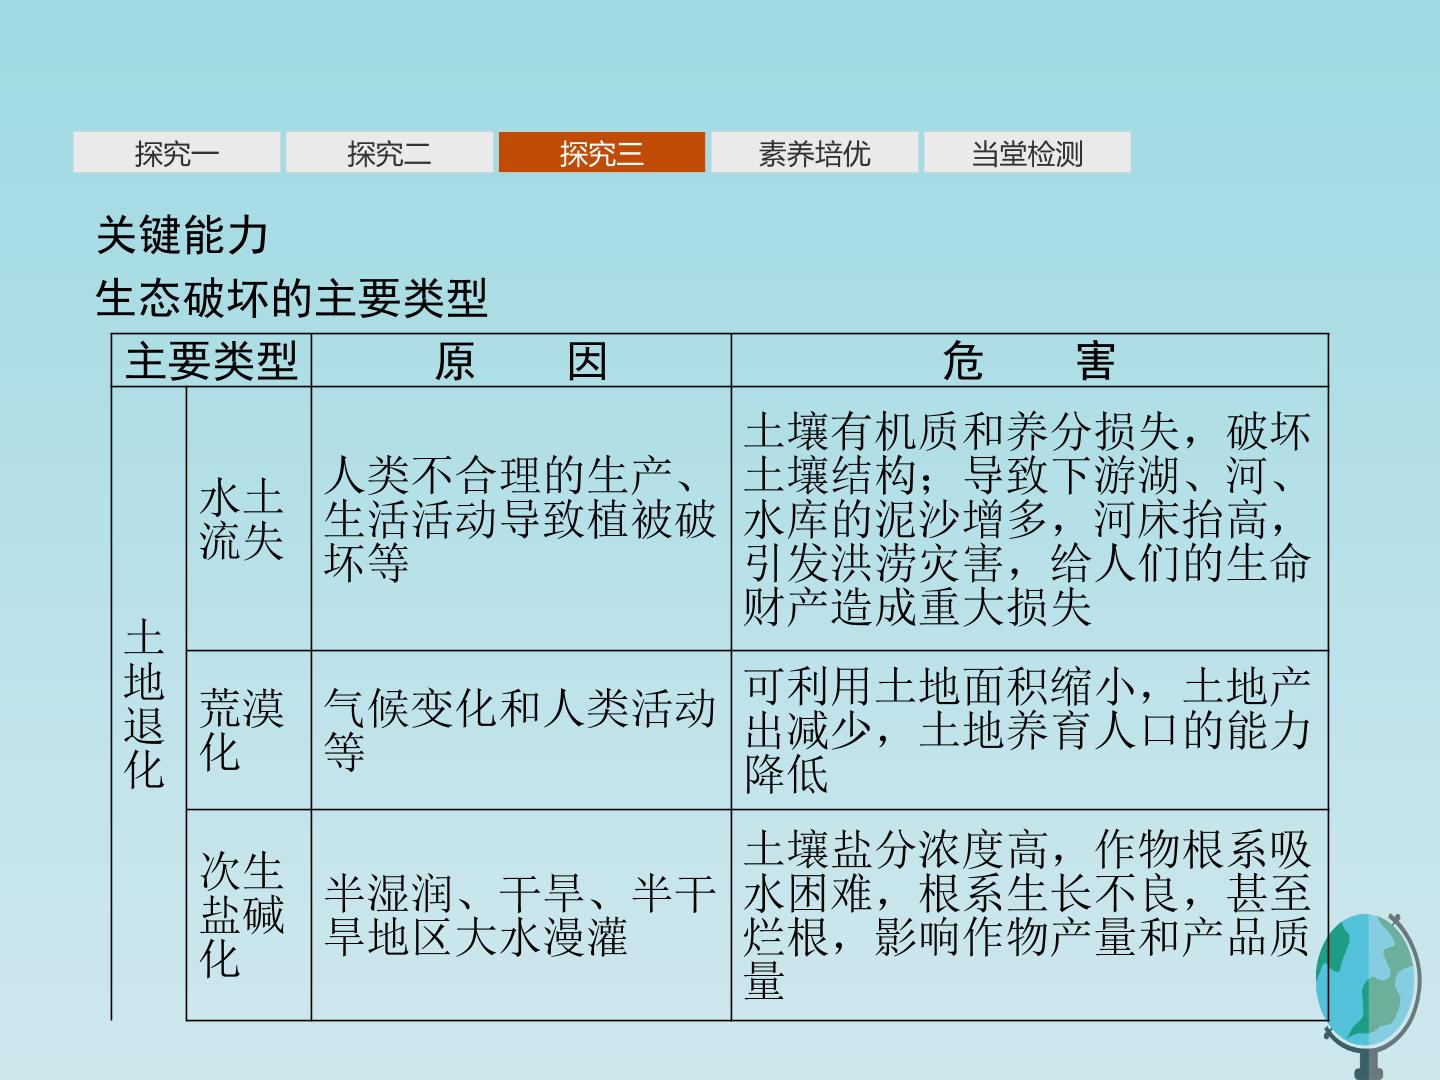This screenshot has width=1440, height=1080.
Task: Click the 危害 column header
Action: [1029, 361]
